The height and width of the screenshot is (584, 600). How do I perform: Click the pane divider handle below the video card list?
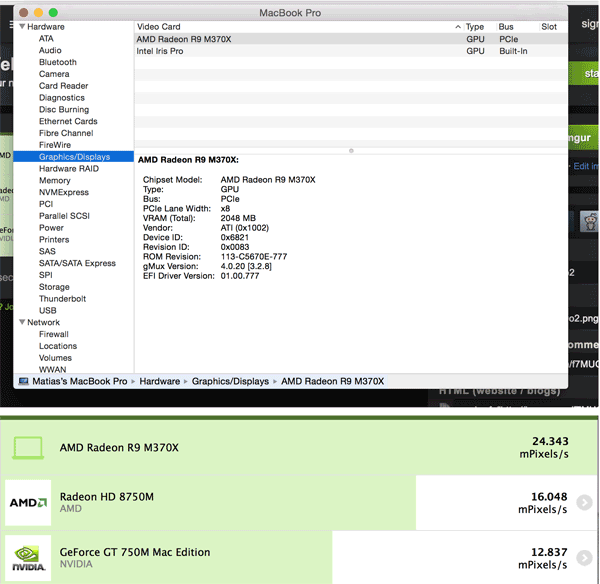pos(350,150)
